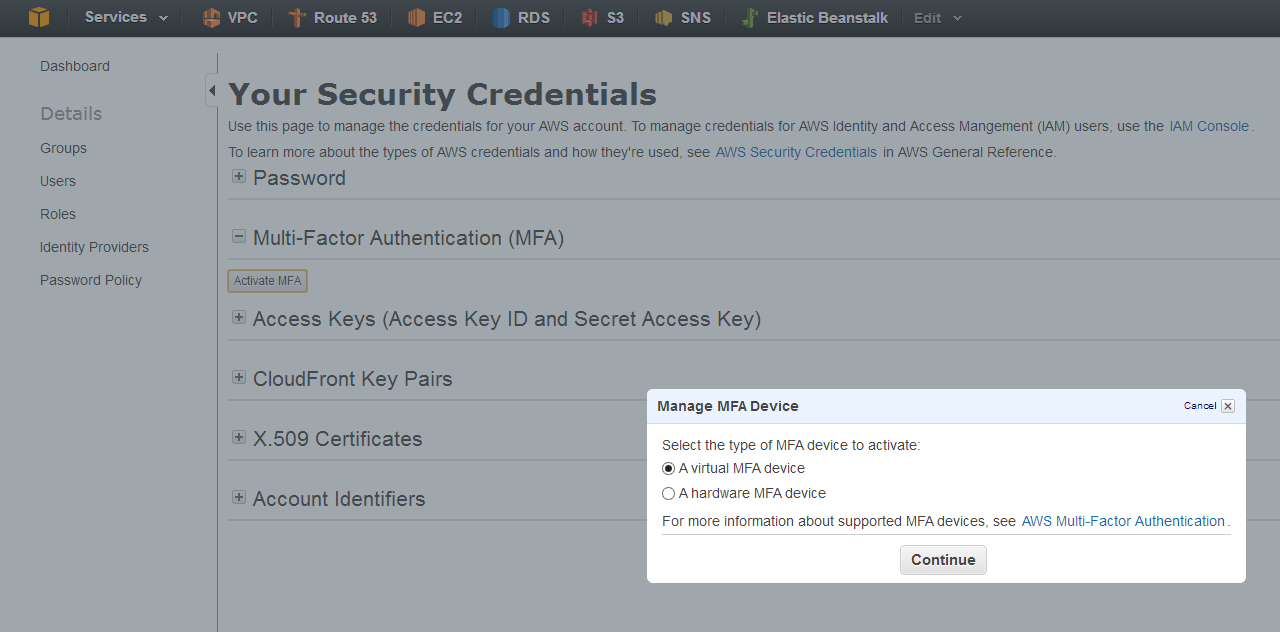Open Route 53 from the toolbar
This screenshot has height=632, width=1280.
[x=333, y=17]
